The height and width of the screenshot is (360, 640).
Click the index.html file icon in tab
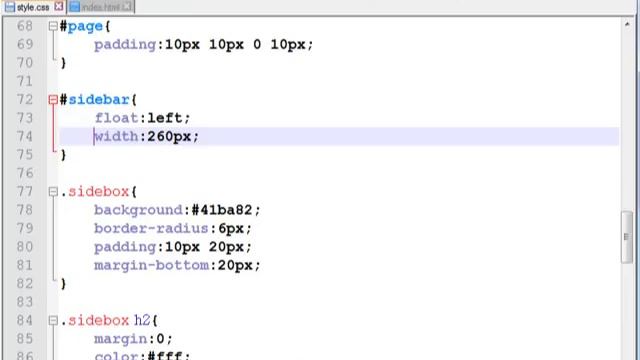tap(75, 7)
